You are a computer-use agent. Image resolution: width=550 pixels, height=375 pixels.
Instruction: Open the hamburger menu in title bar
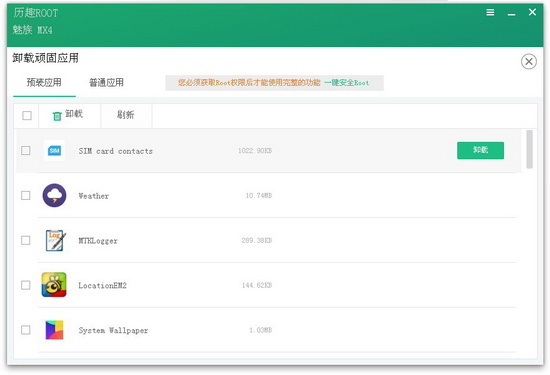pyautogui.click(x=490, y=13)
